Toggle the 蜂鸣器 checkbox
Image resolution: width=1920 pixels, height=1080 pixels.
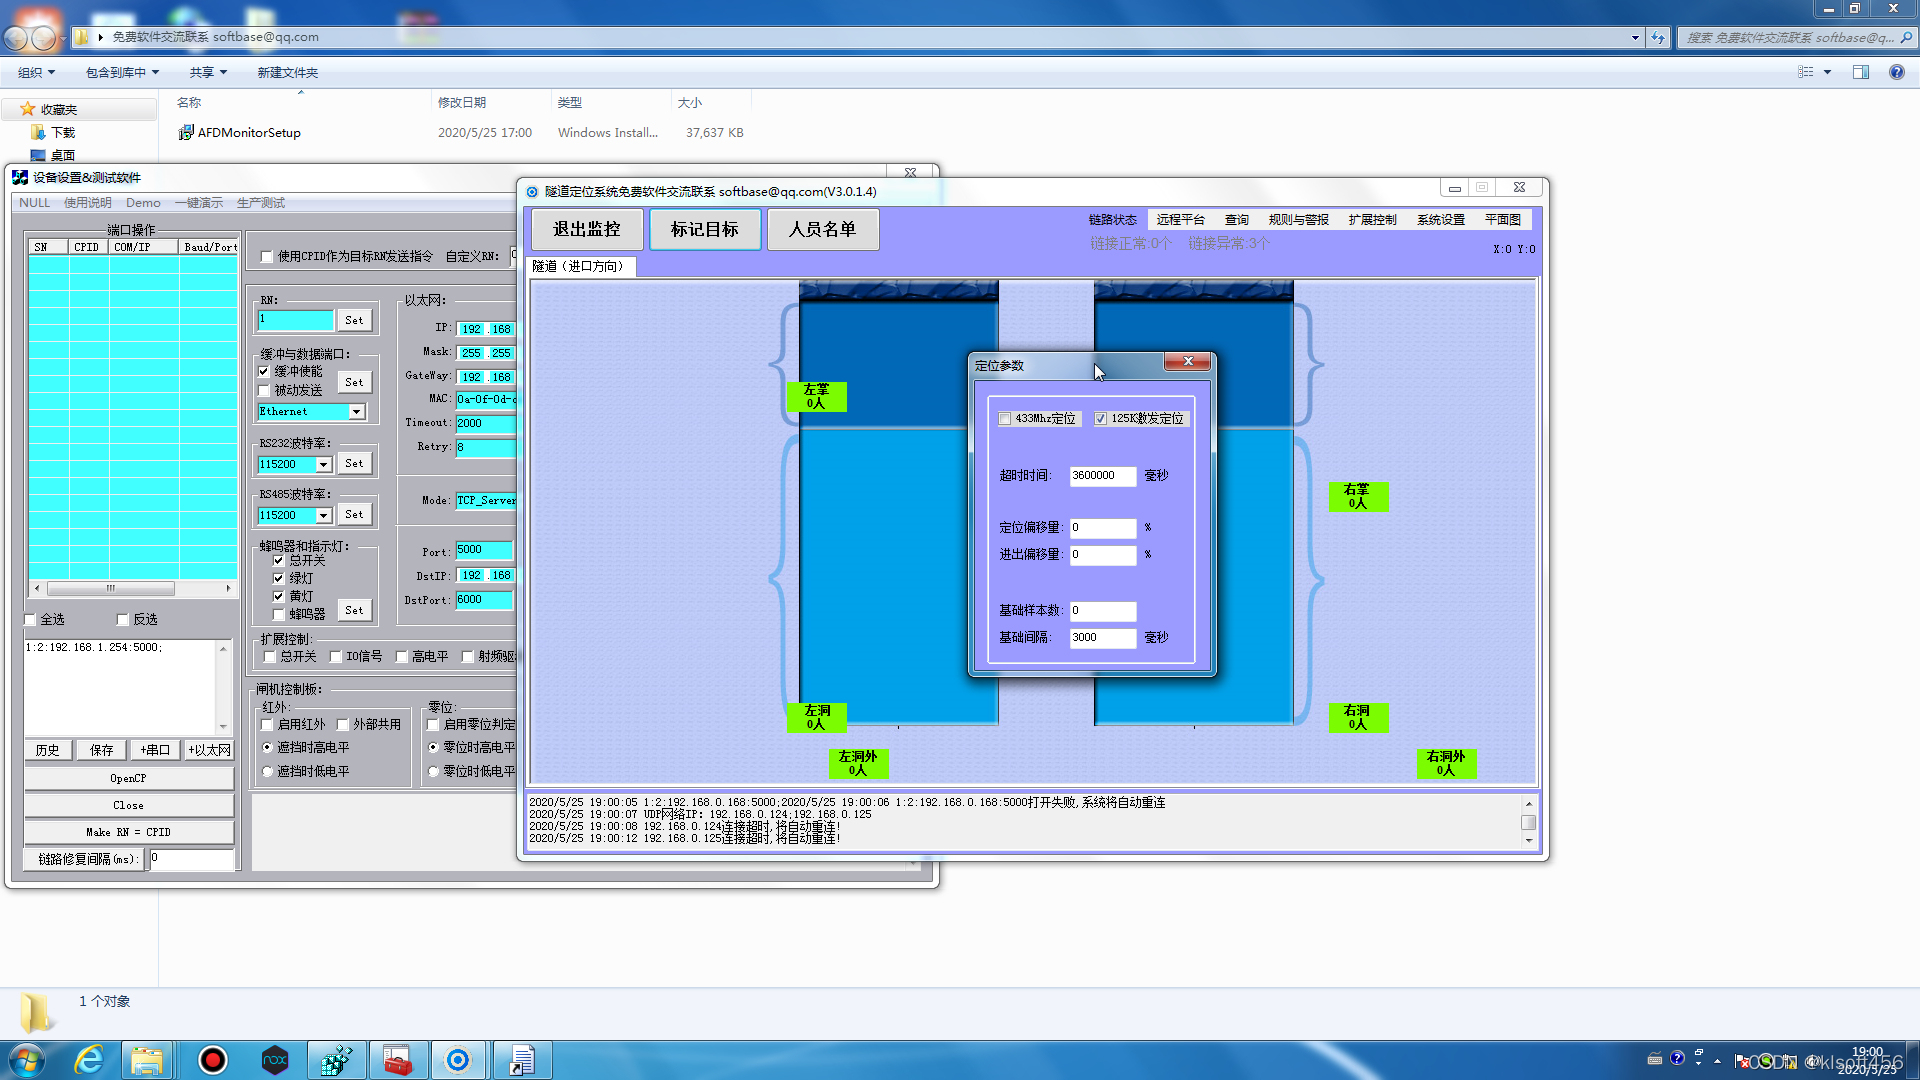click(279, 614)
